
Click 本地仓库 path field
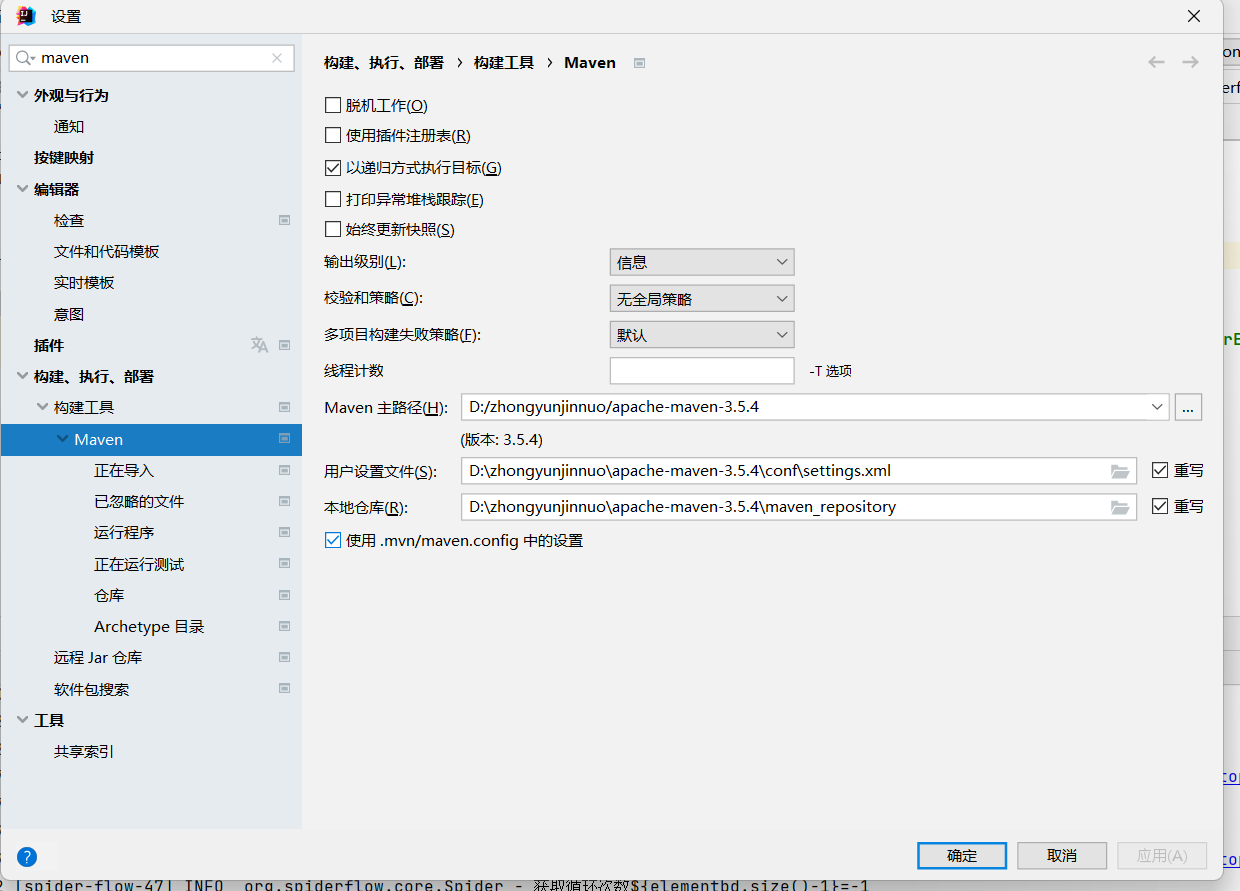click(x=799, y=507)
